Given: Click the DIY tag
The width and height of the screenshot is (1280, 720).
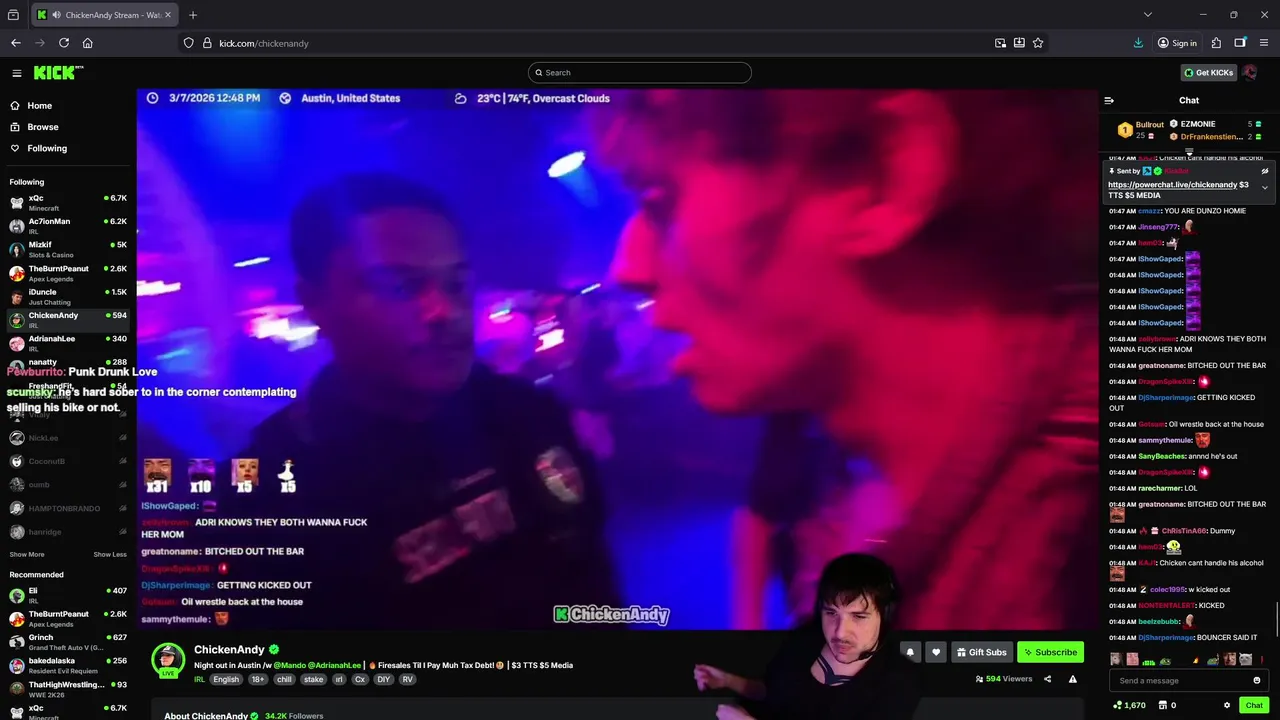Looking at the screenshot, I should [x=383, y=679].
